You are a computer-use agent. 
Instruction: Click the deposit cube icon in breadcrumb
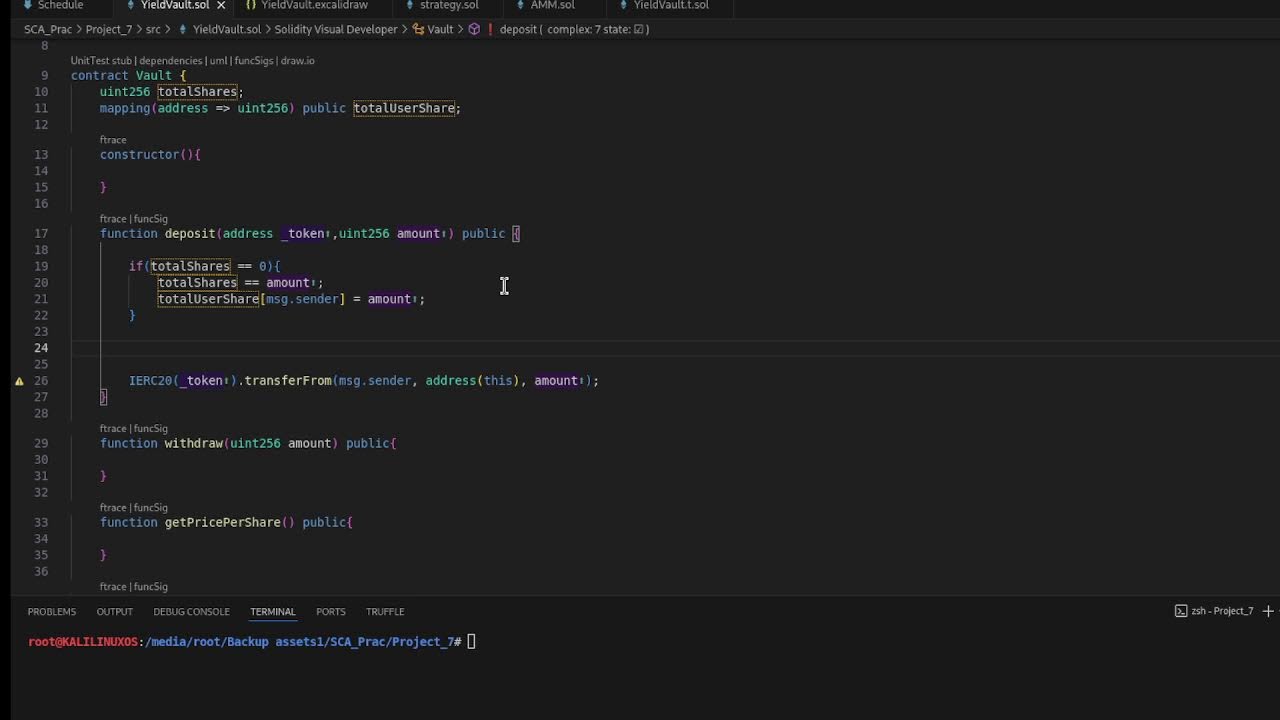(x=474, y=29)
